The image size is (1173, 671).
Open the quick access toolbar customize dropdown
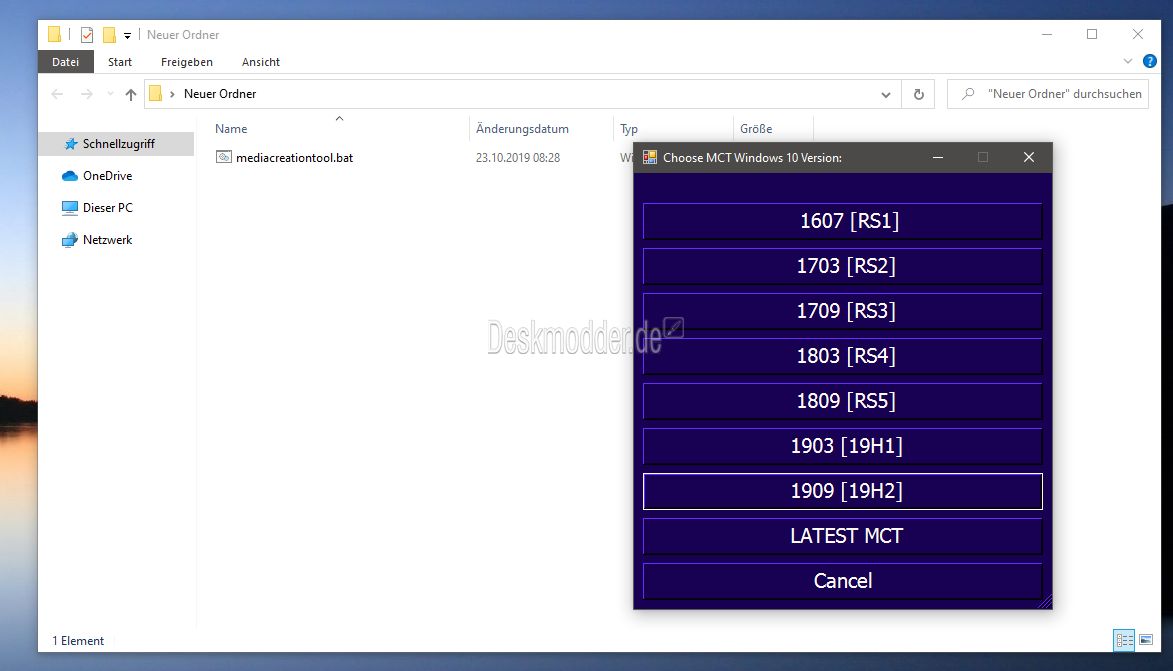[127, 35]
